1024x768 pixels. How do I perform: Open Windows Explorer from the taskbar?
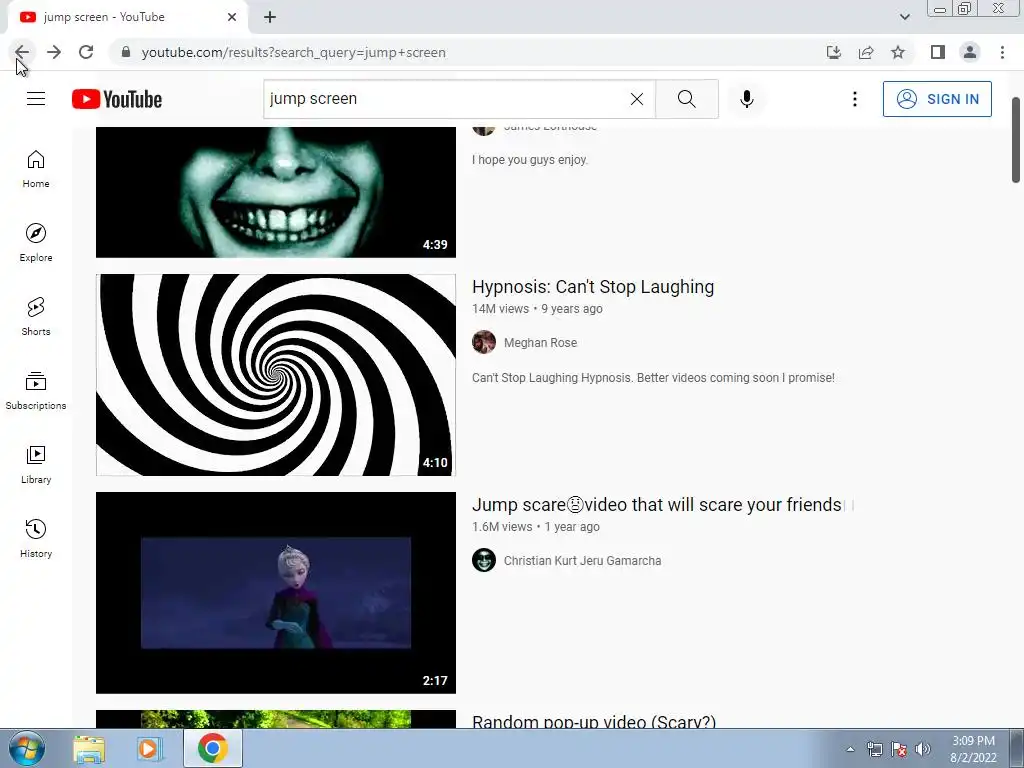[x=89, y=749]
